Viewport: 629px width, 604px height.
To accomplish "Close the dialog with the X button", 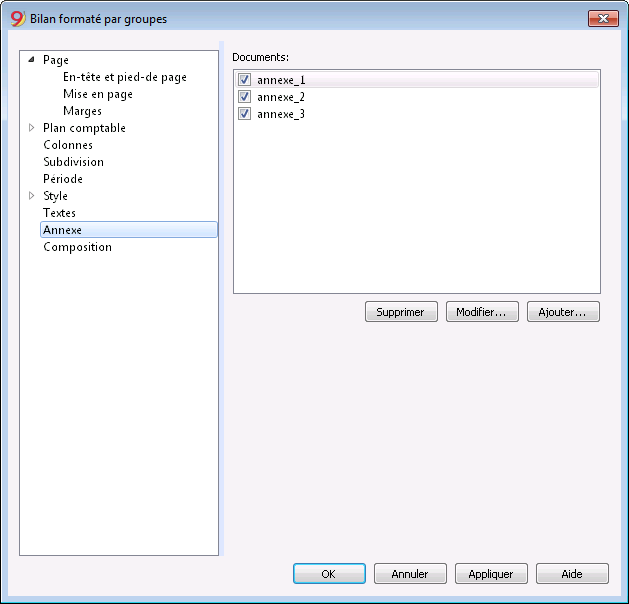I will [x=603, y=18].
